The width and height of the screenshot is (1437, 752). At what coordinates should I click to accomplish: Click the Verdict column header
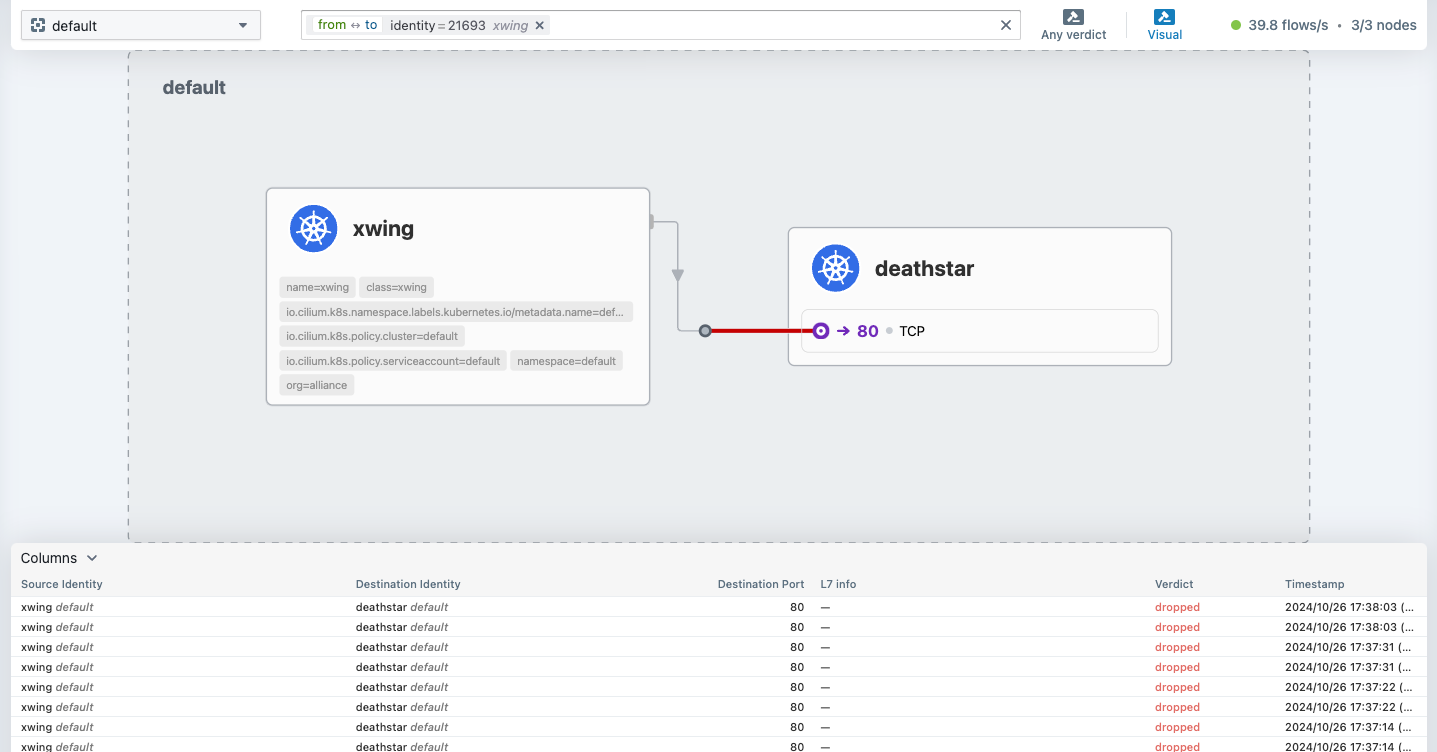pyautogui.click(x=1174, y=584)
